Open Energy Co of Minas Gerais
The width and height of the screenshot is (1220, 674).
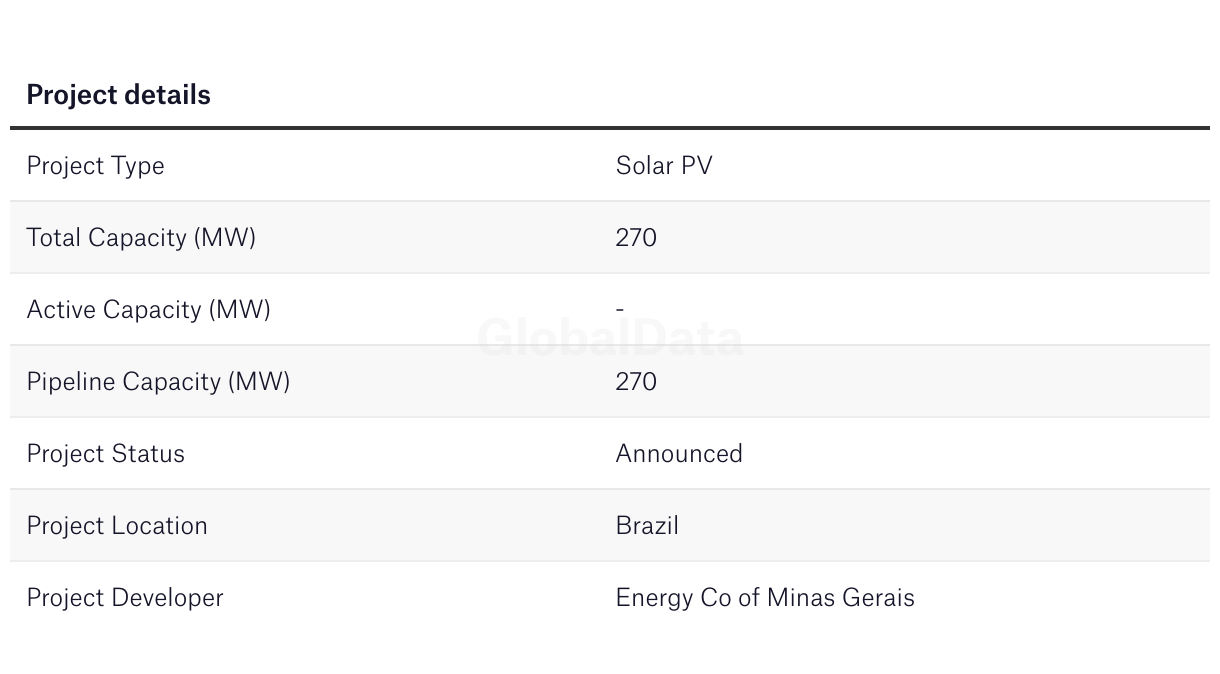click(765, 598)
